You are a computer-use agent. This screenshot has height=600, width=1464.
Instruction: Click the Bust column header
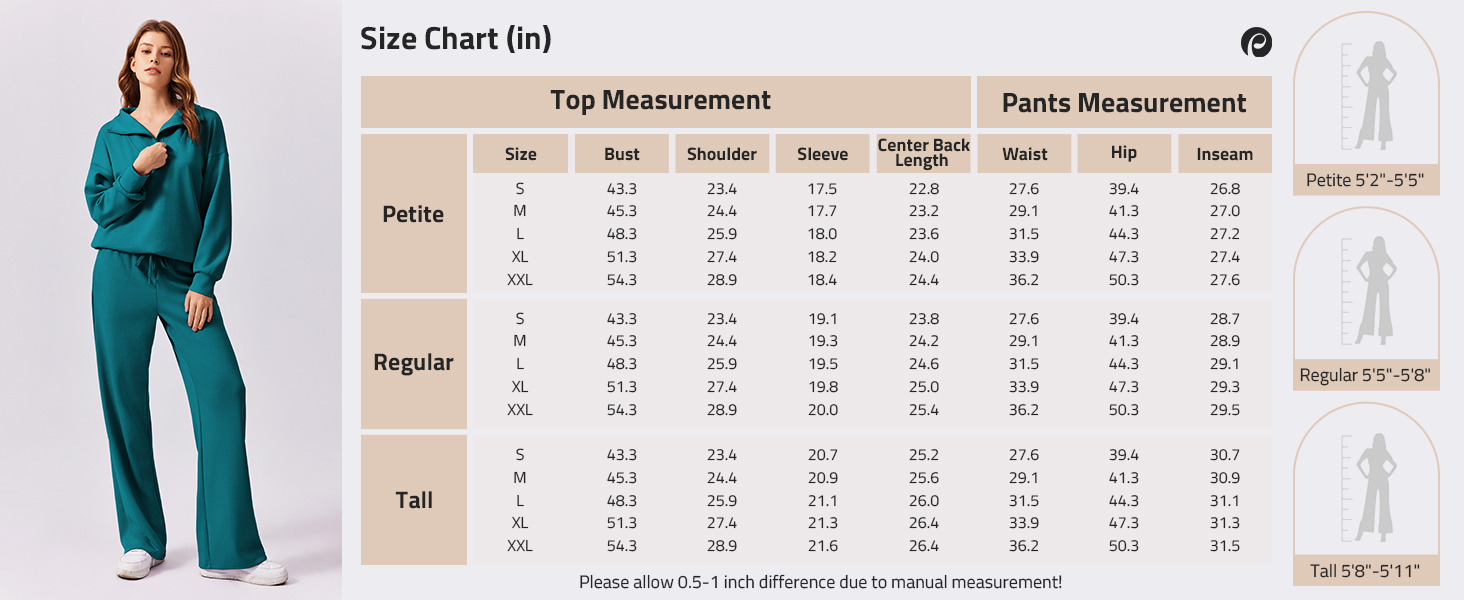click(622, 154)
